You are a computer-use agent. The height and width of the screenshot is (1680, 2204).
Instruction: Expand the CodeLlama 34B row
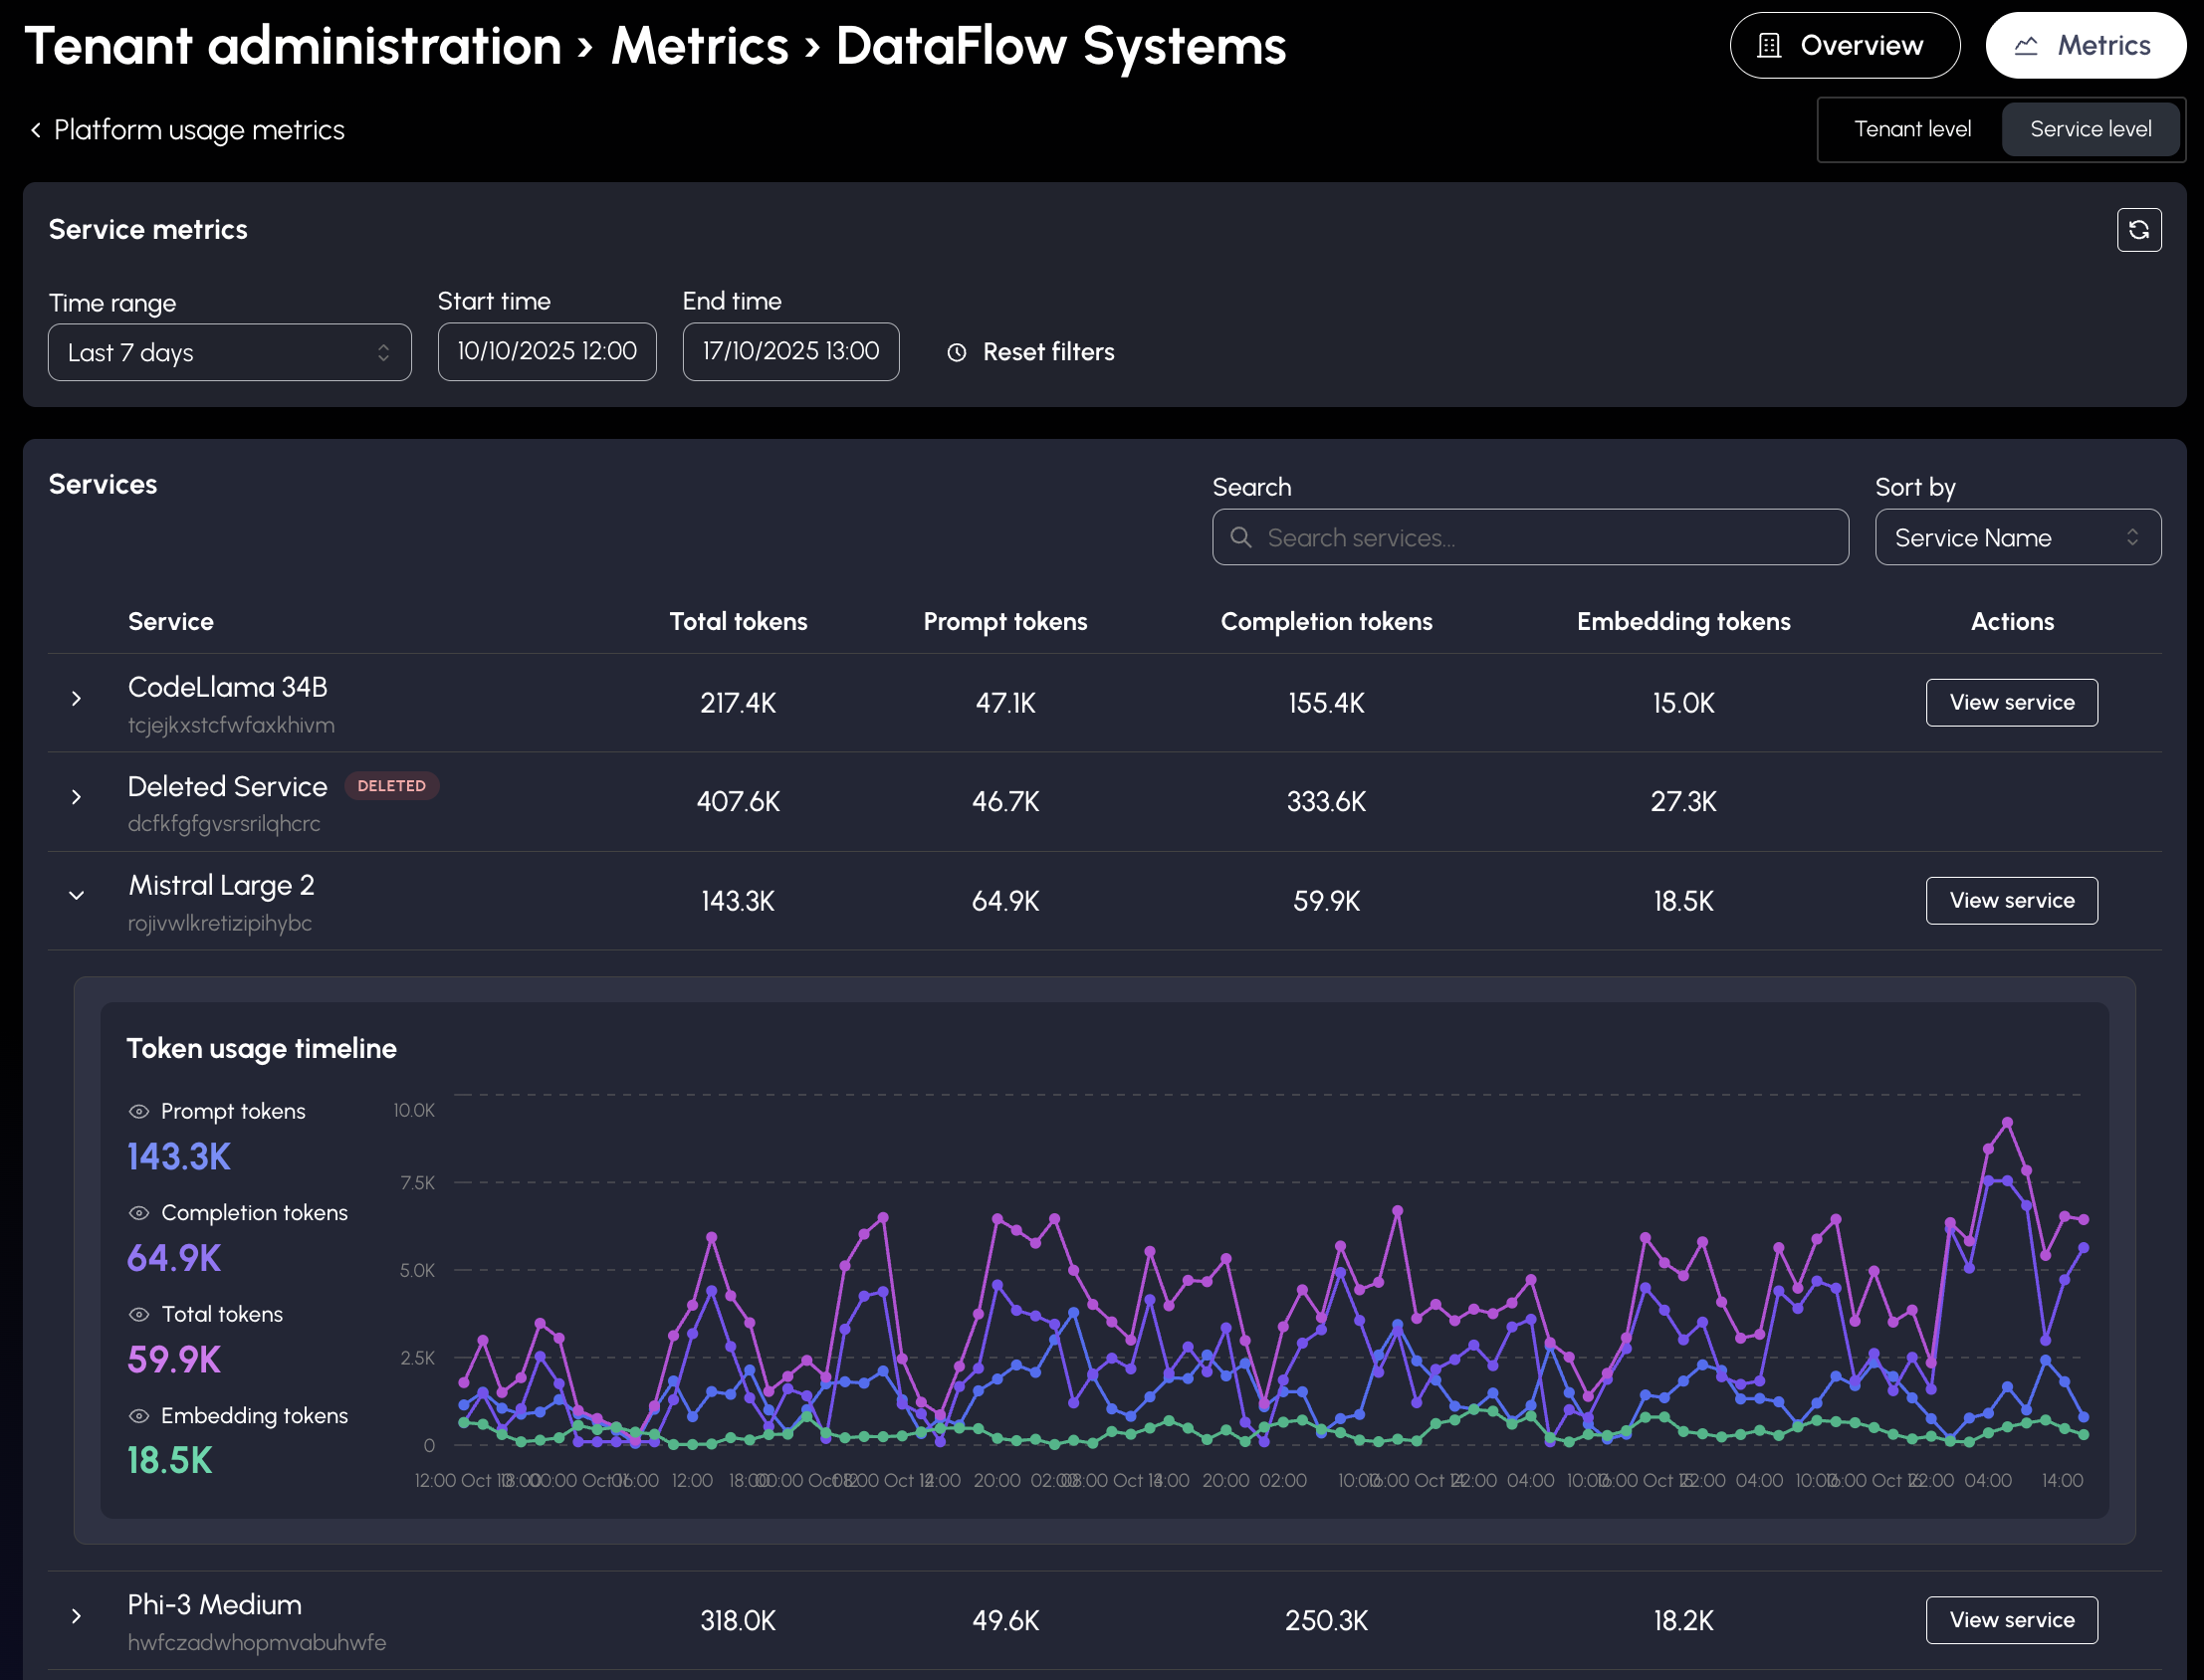(76, 698)
